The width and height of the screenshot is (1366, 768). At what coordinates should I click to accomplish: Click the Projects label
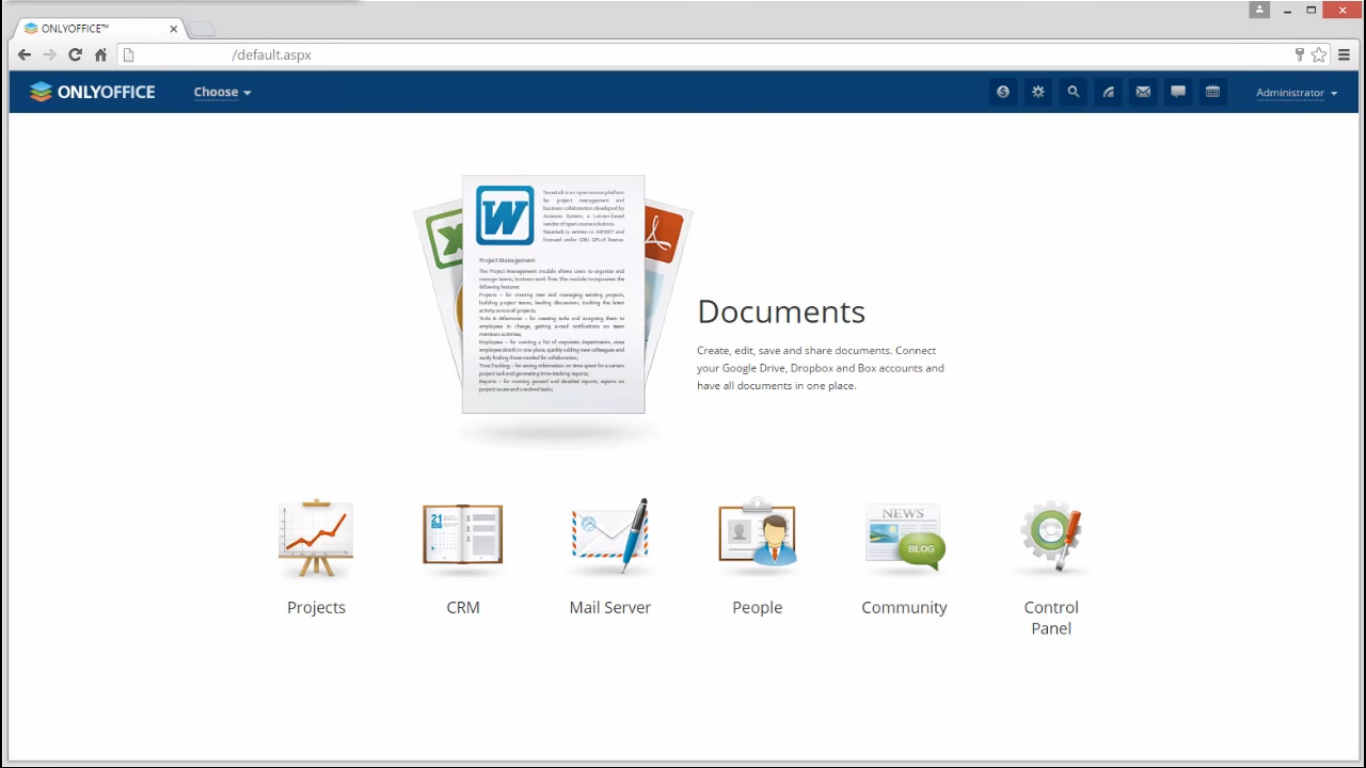tap(316, 607)
